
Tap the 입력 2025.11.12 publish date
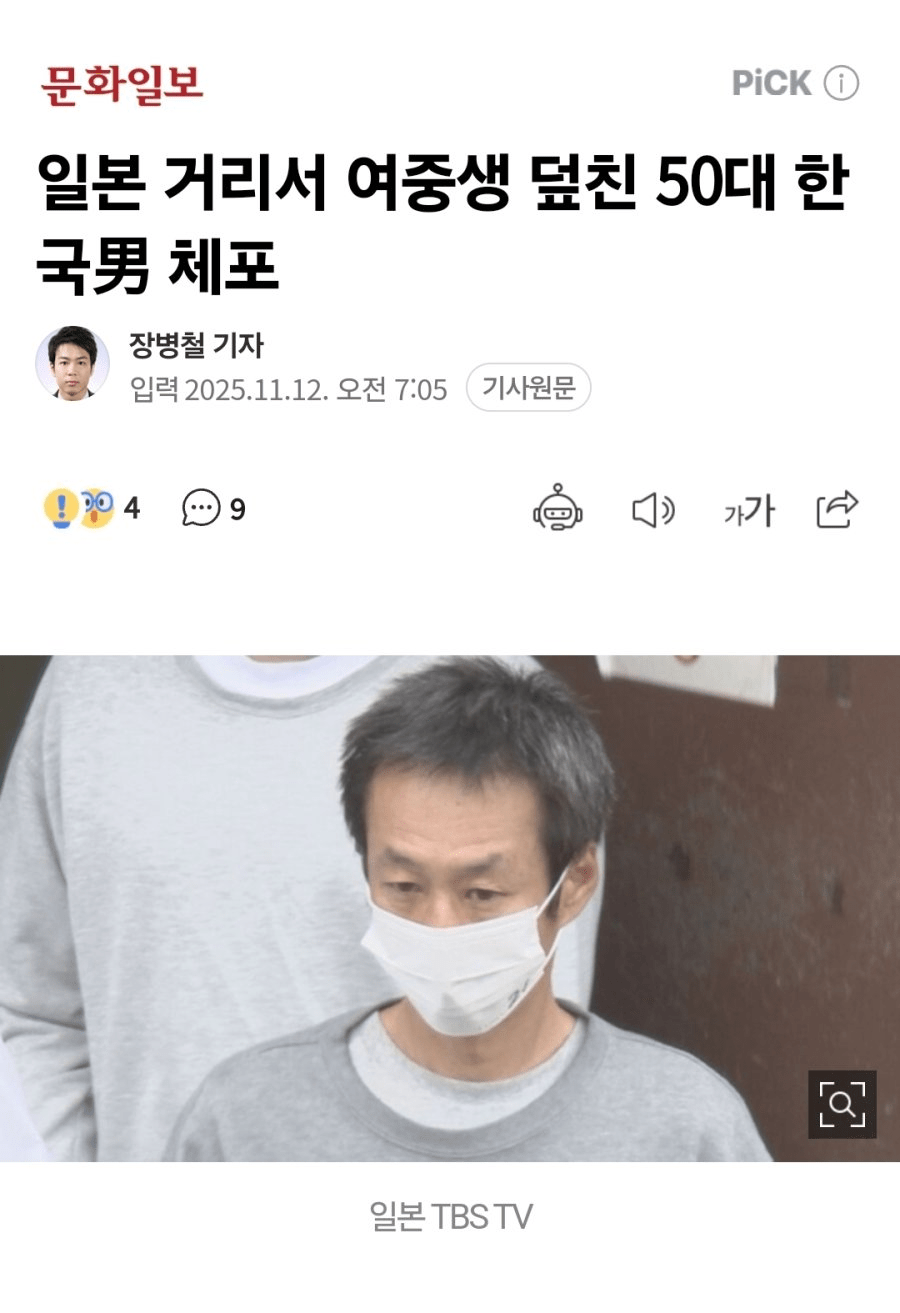tap(288, 389)
